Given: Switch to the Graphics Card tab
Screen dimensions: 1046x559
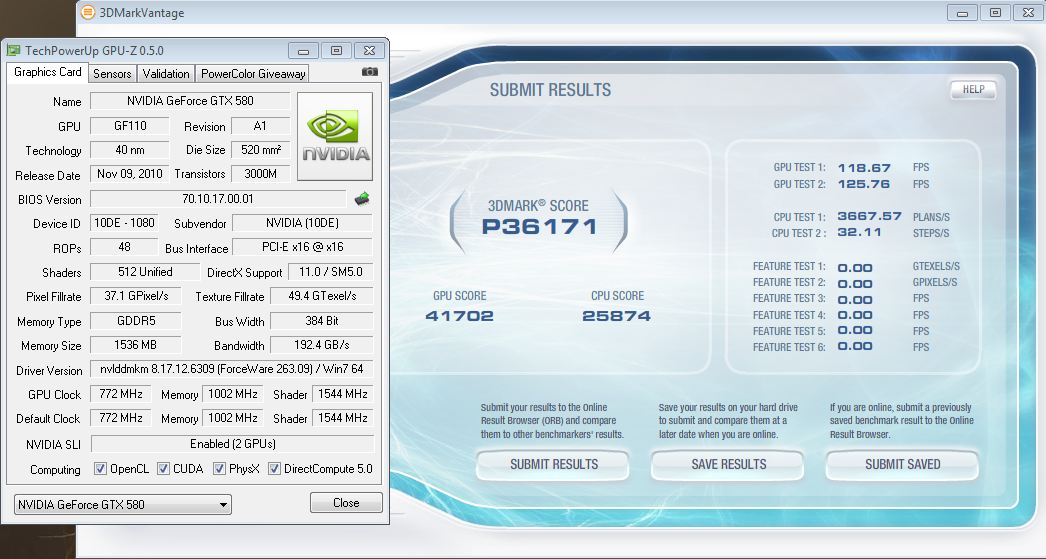Looking at the screenshot, I should [47, 72].
